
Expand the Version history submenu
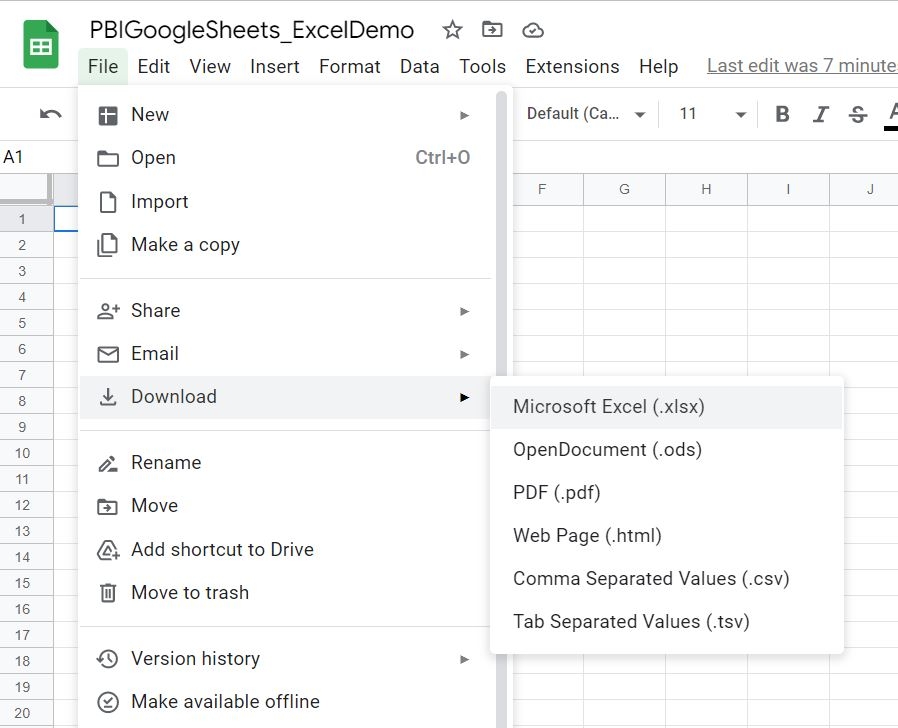tap(195, 659)
